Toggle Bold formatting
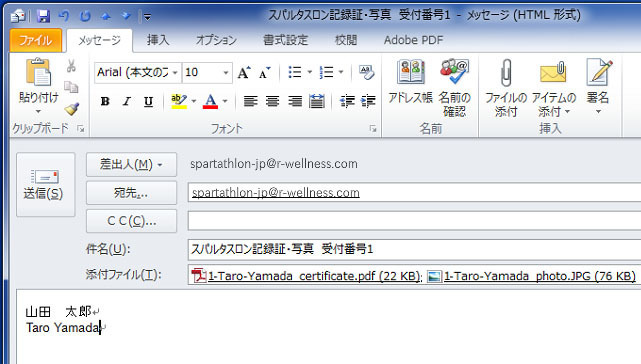The image size is (641, 364). pyautogui.click(x=105, y=101)
